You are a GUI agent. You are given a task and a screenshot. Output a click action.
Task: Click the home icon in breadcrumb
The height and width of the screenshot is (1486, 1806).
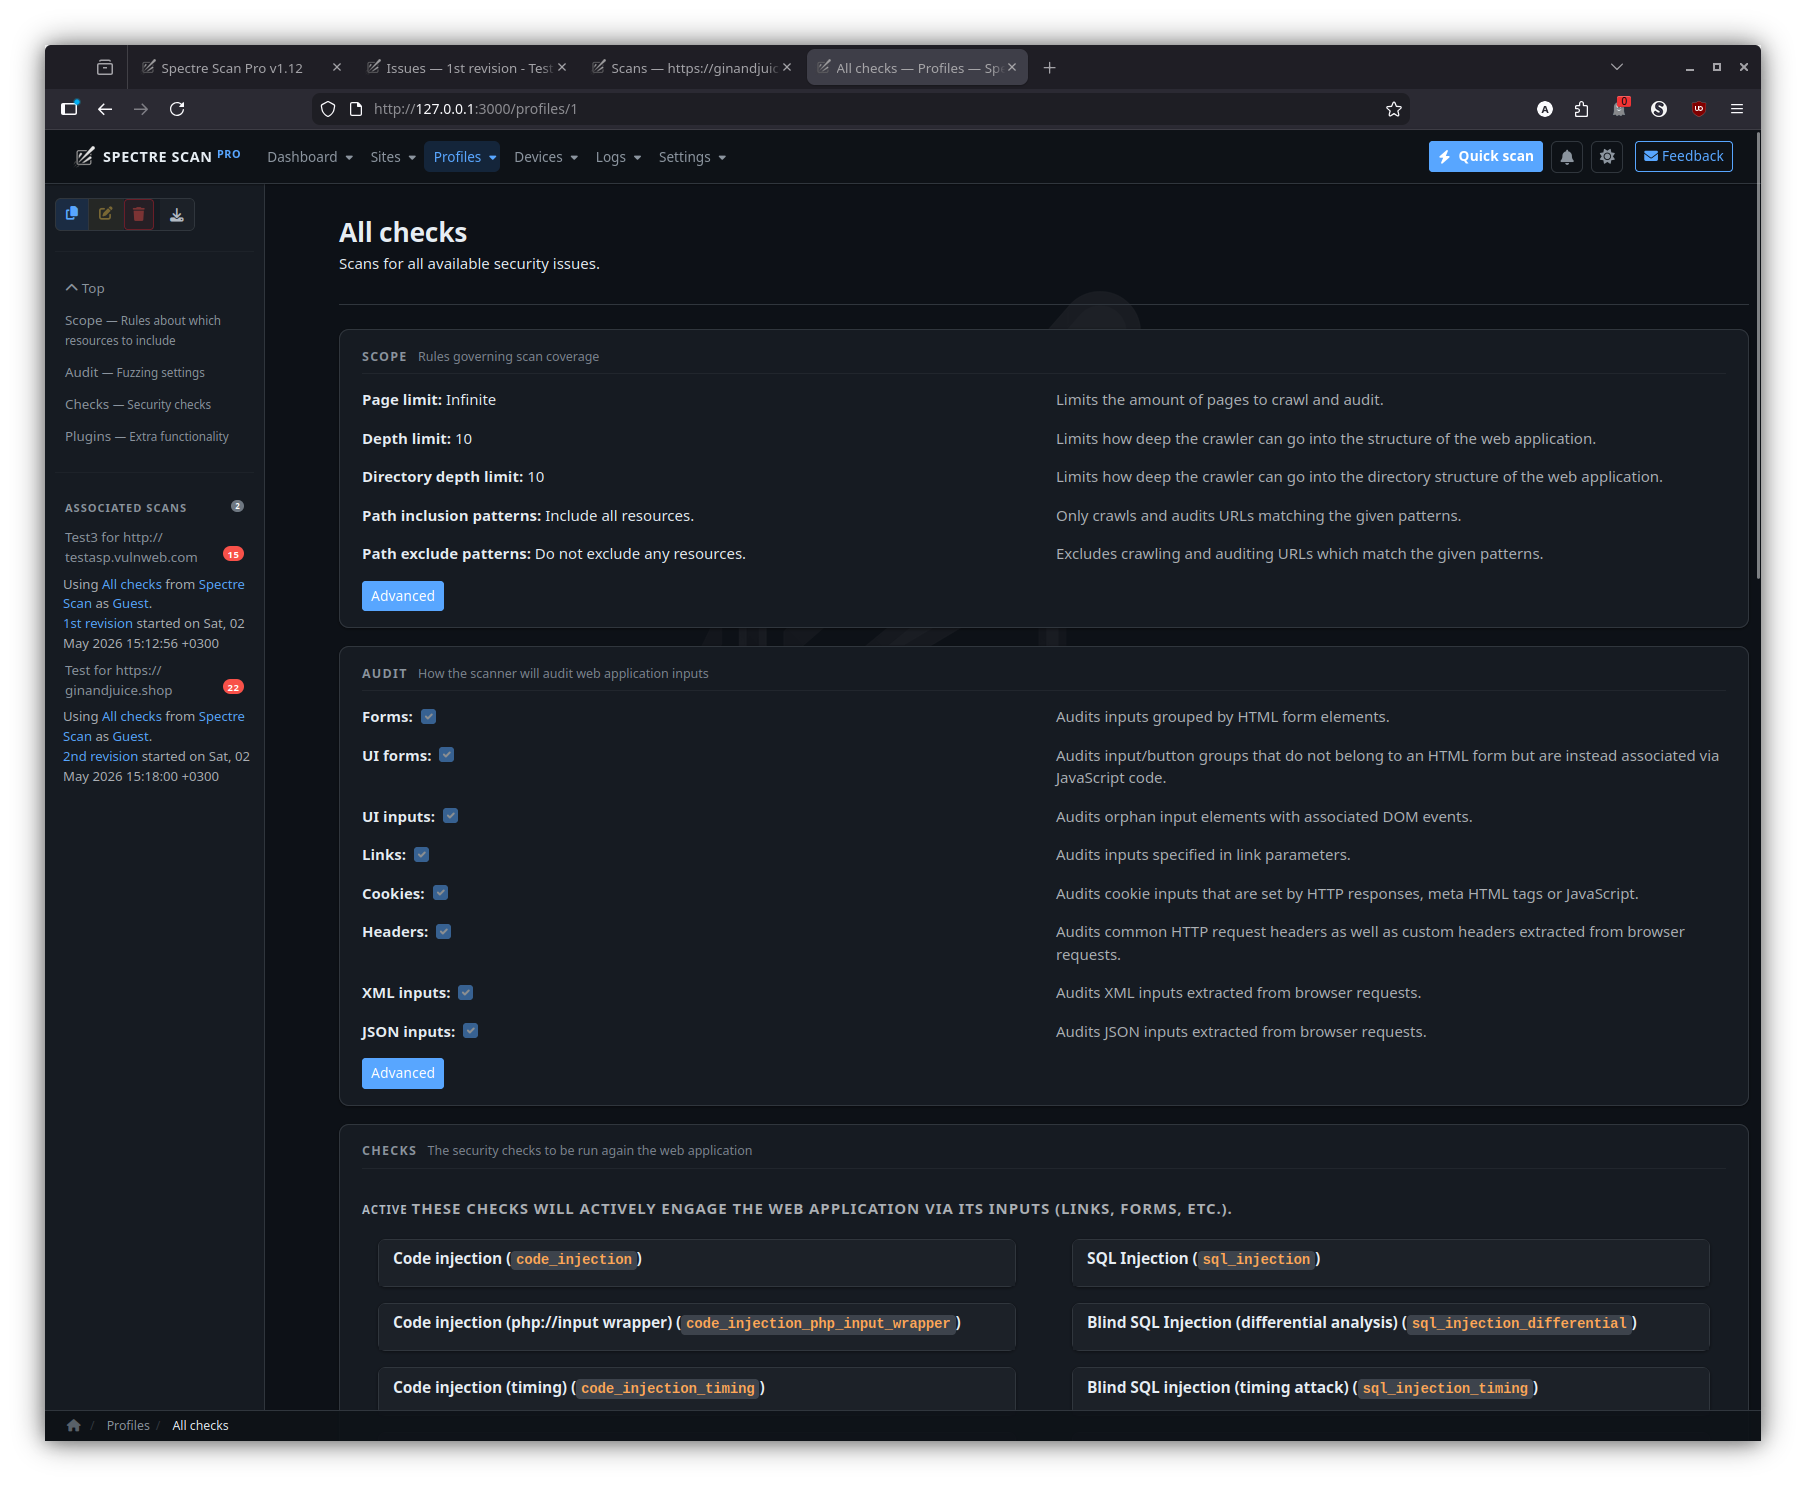coord(73,1425)
